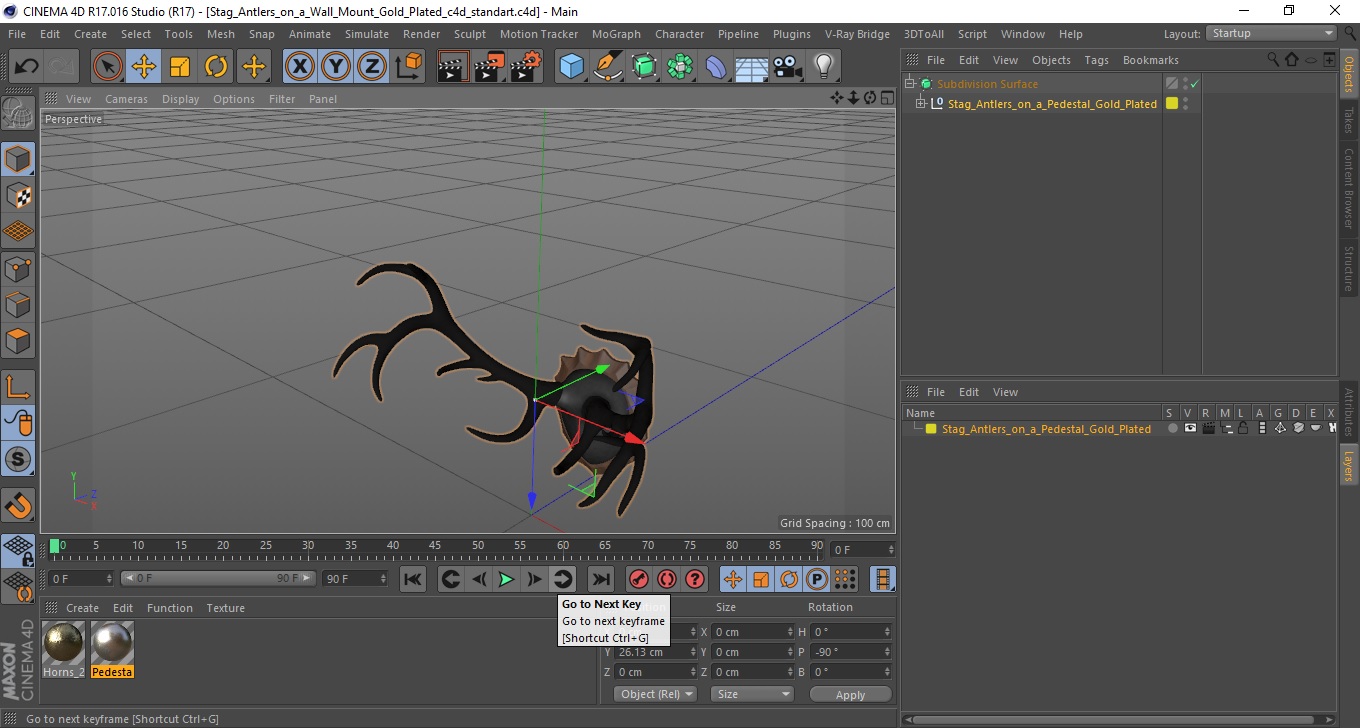
Task: Click Record Active Objects key icon
Action: (639, 579)
